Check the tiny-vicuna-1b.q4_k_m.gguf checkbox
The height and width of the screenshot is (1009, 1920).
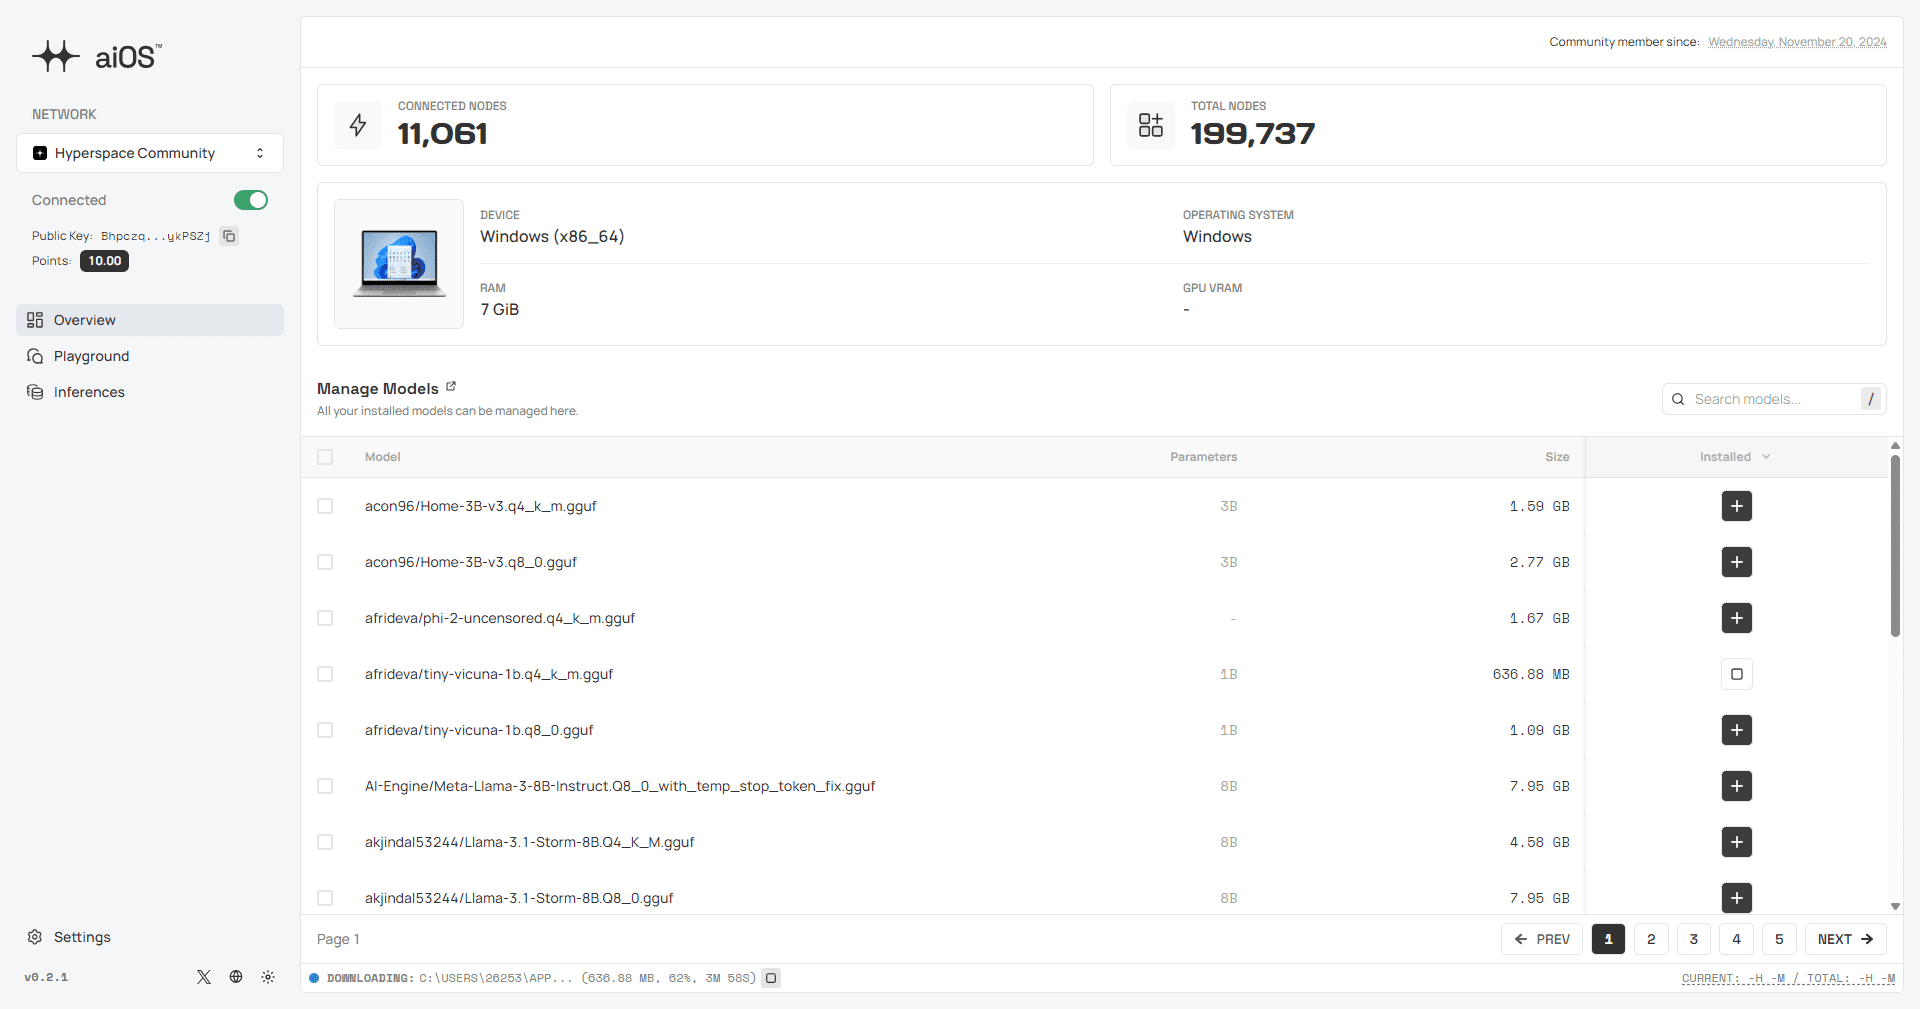click(x=325, y=674)
